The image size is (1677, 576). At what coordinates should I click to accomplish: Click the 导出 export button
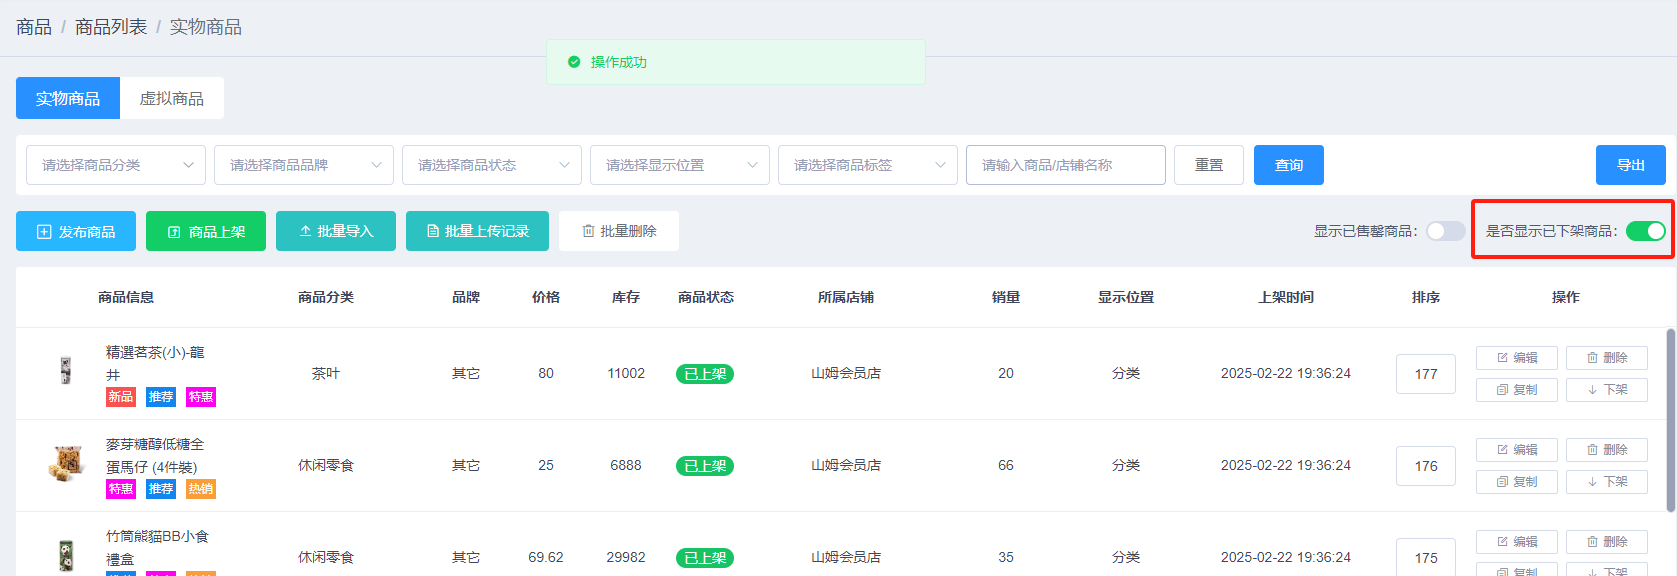pyautogui.click(x=1630, y=165)
